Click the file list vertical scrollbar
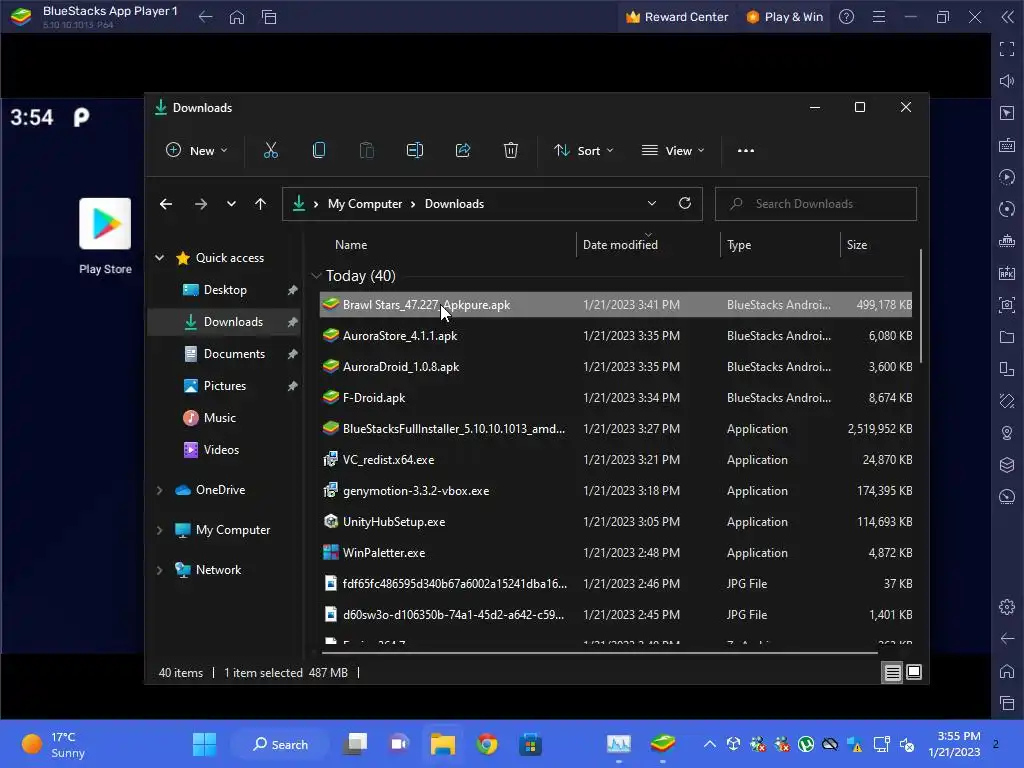1024x768 pixels. 921,306
